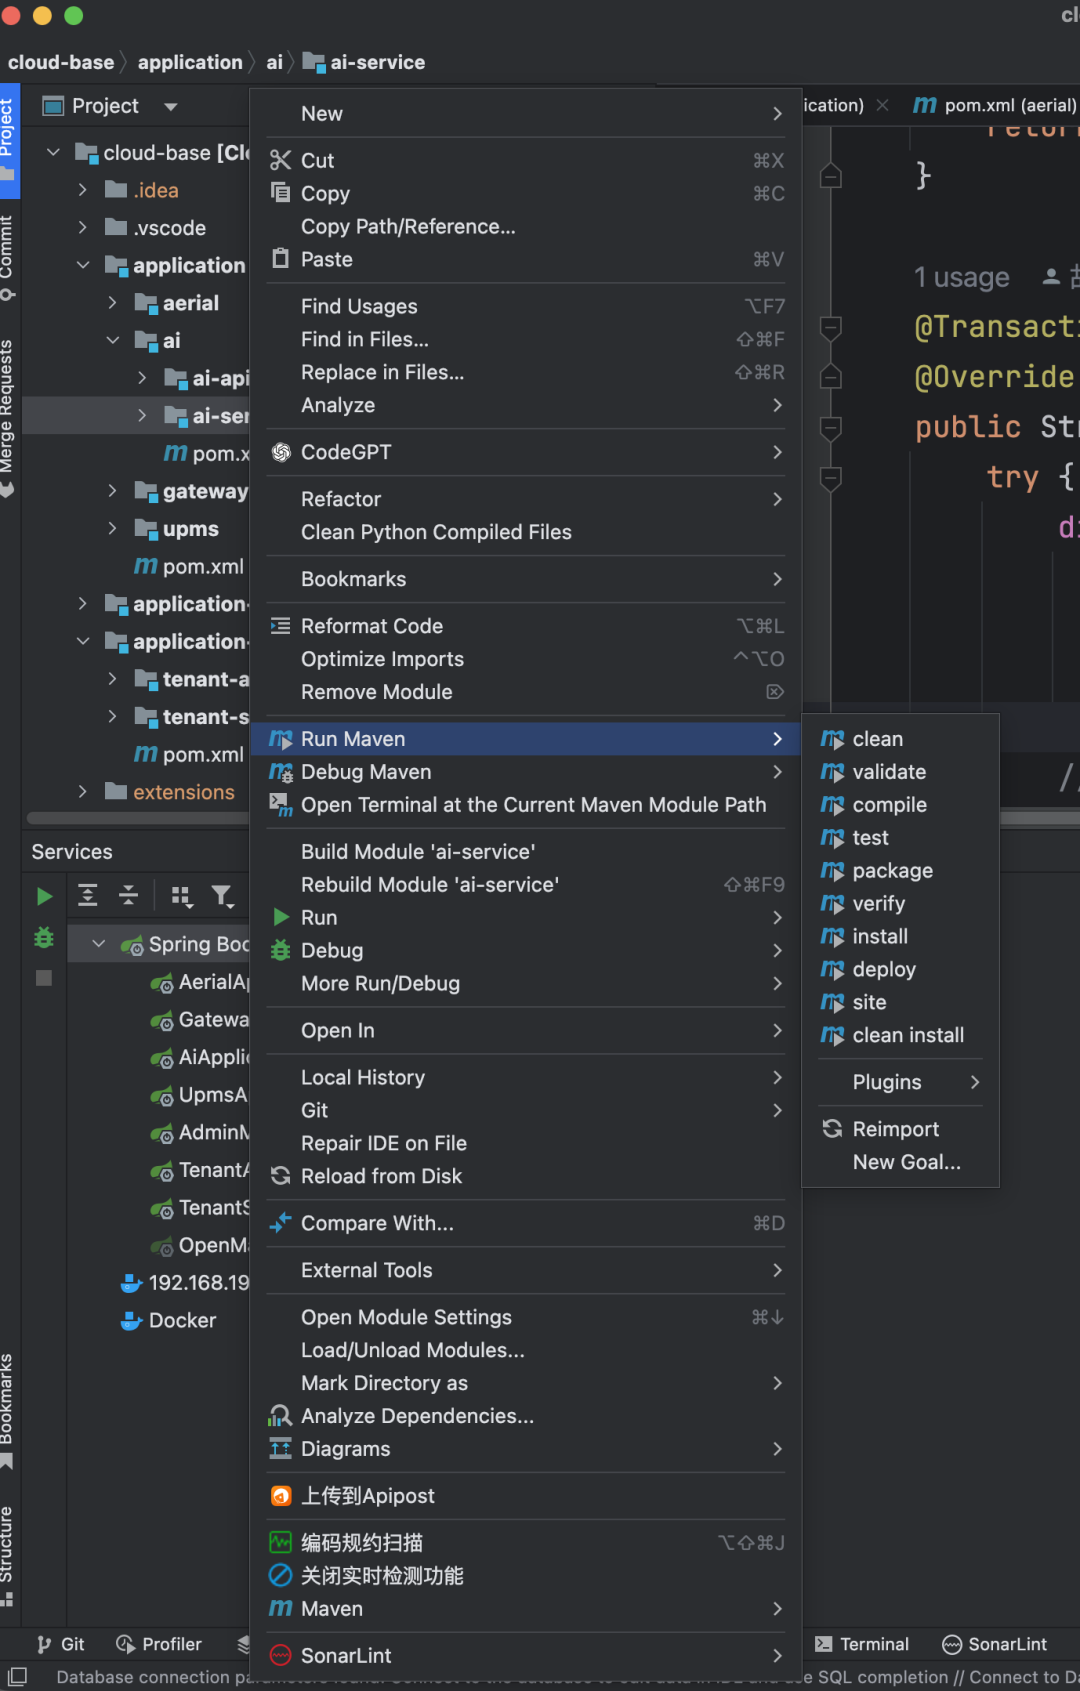
Task: Click Expand All icon in Services toolbar
Action: (88, 896)
